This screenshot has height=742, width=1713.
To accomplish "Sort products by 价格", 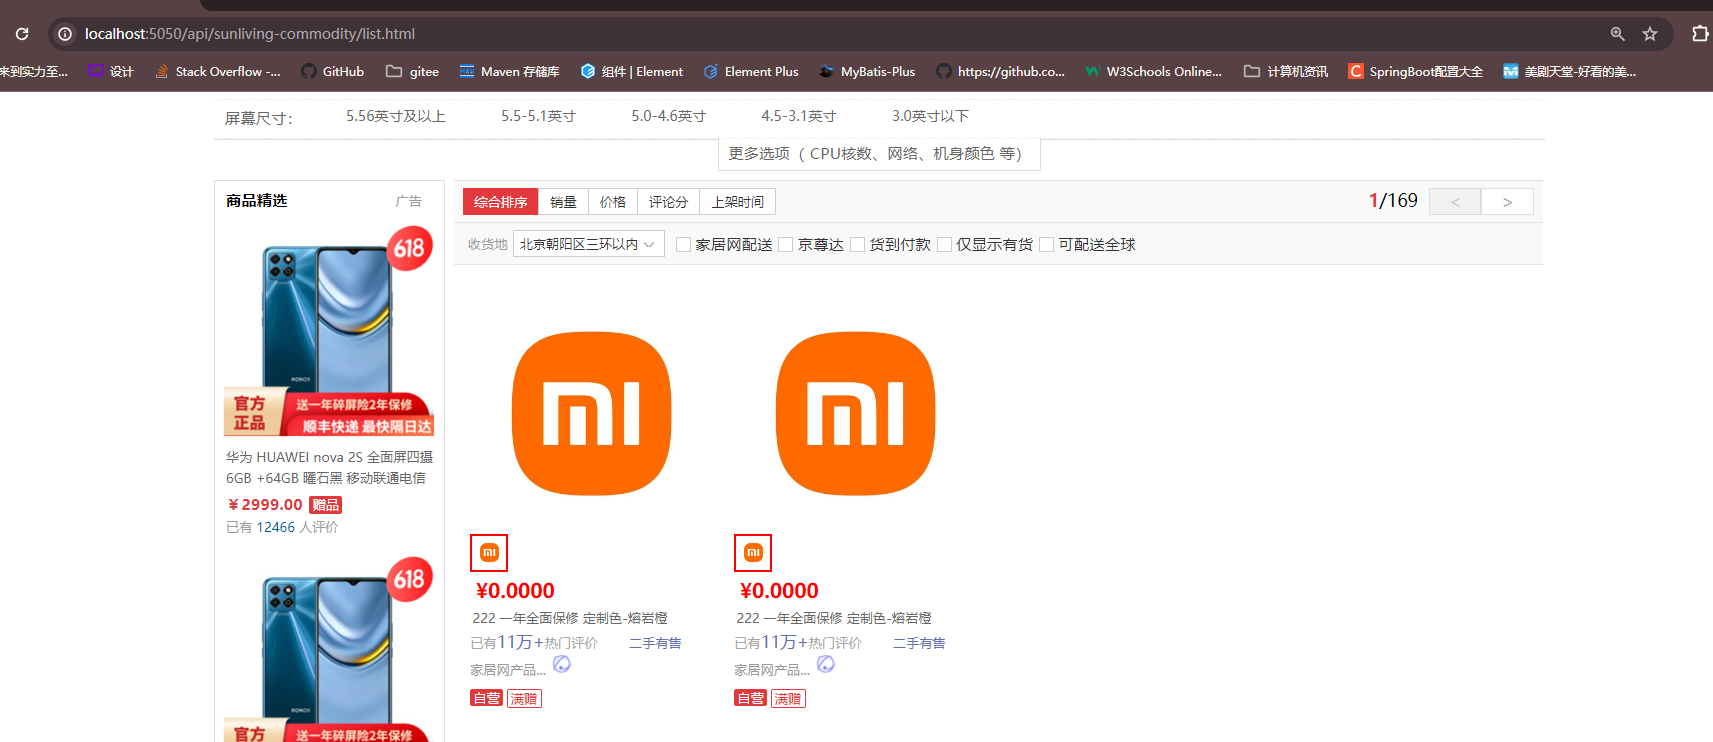I will [x=613, y=202].
